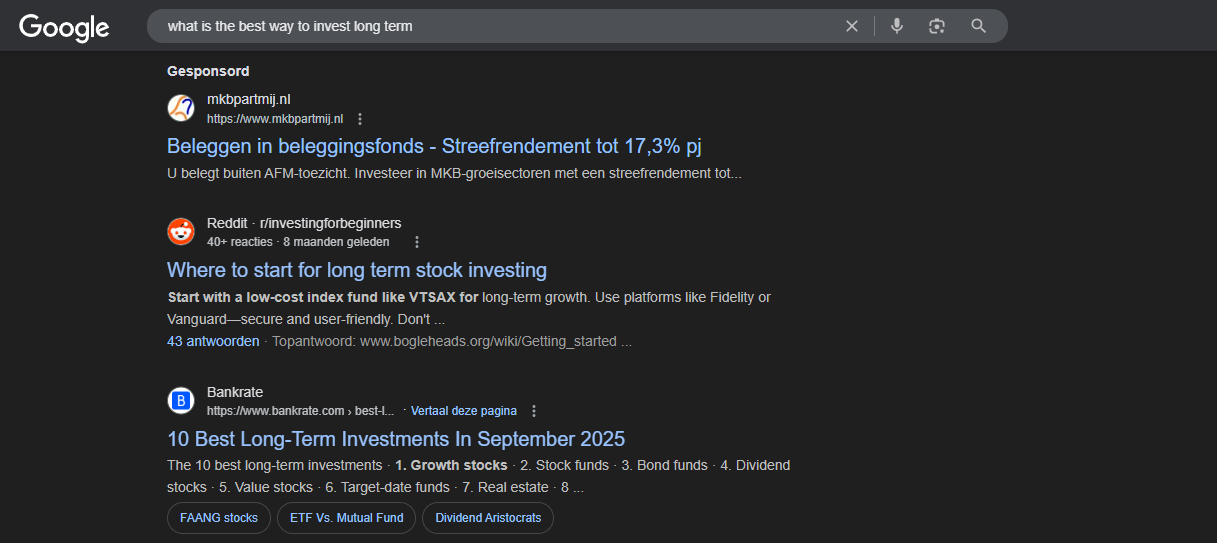
Task: Click the mkbpartmij.nl site favicon
Action: pyautogui.click(x=181, y=108)
